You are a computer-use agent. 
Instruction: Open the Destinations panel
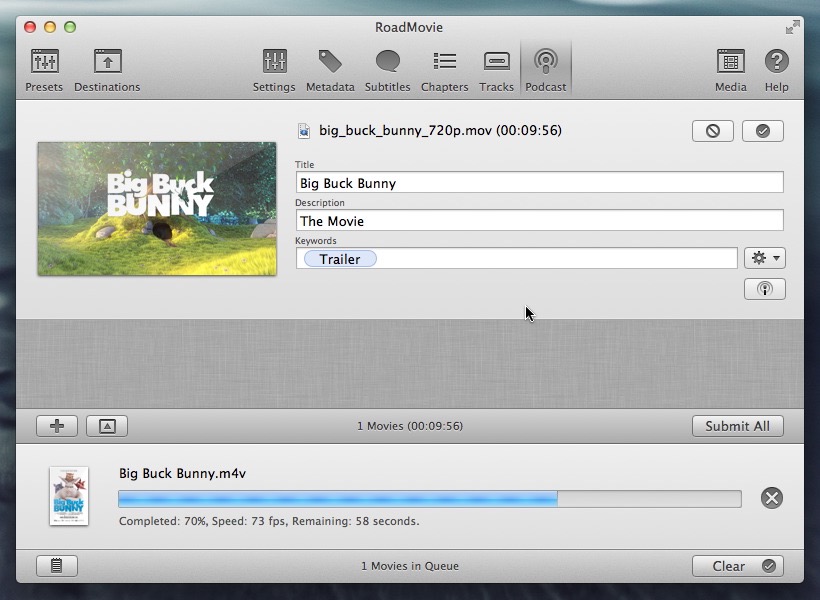tap(107, 70)
